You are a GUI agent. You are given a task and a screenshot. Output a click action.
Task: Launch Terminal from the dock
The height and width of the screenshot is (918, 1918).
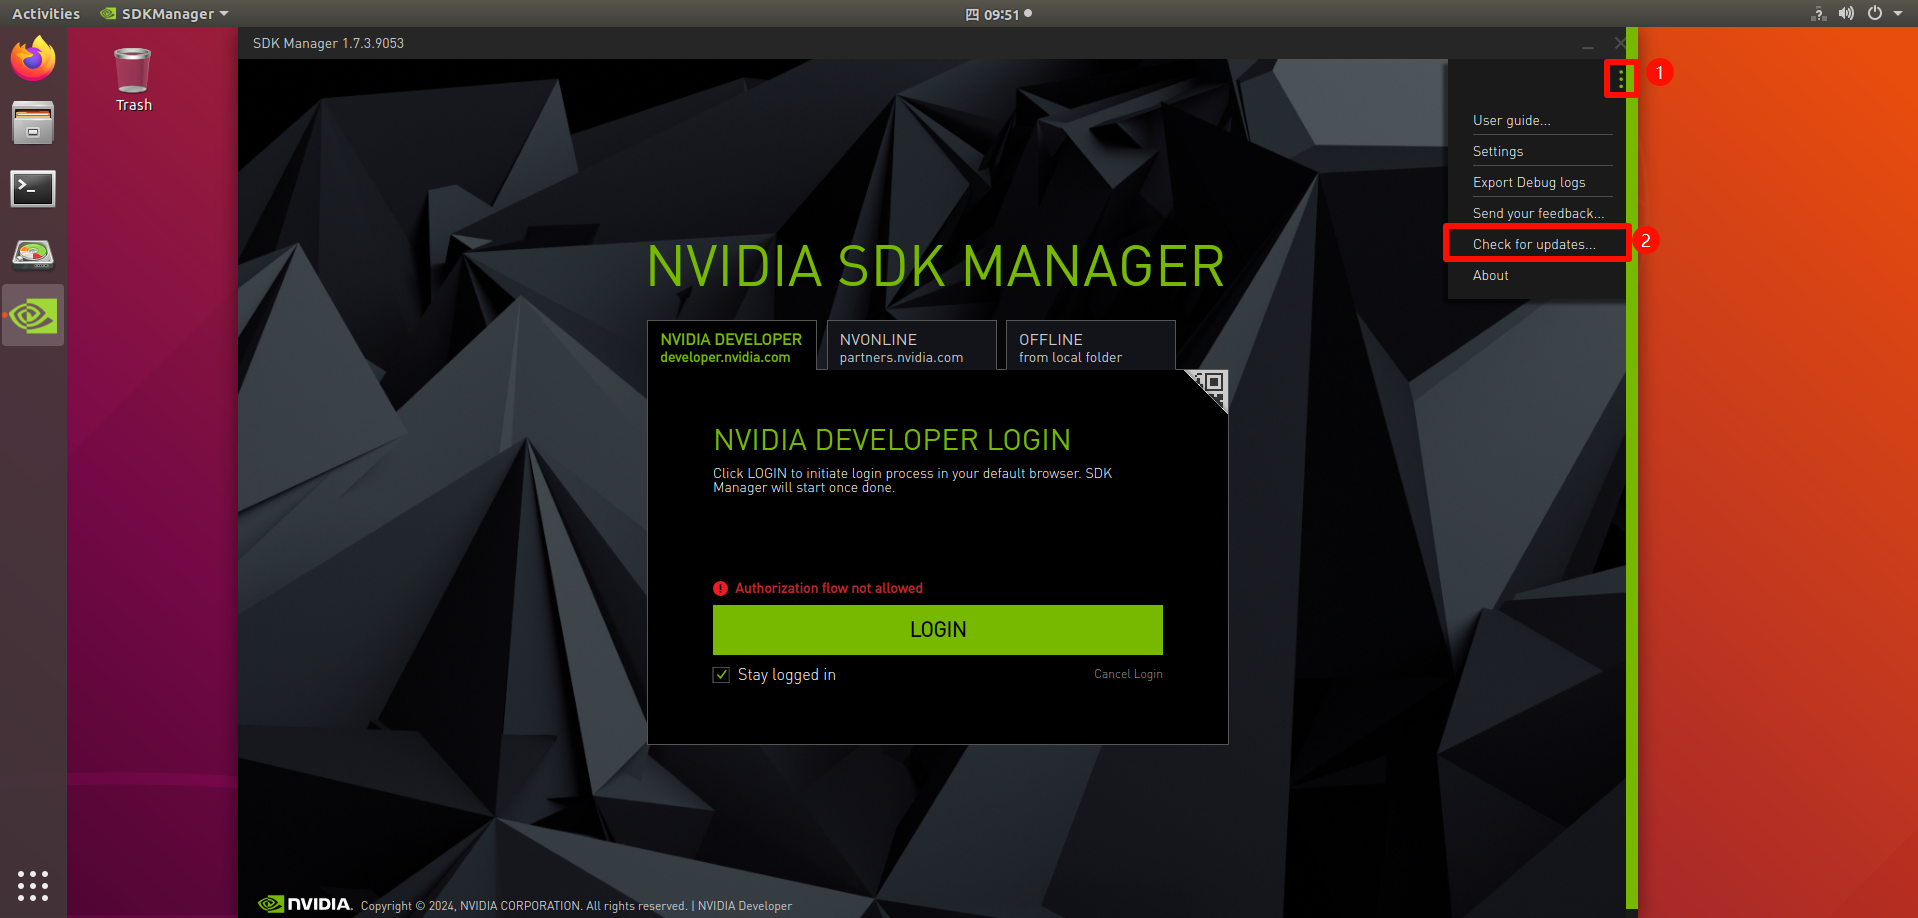33,188
